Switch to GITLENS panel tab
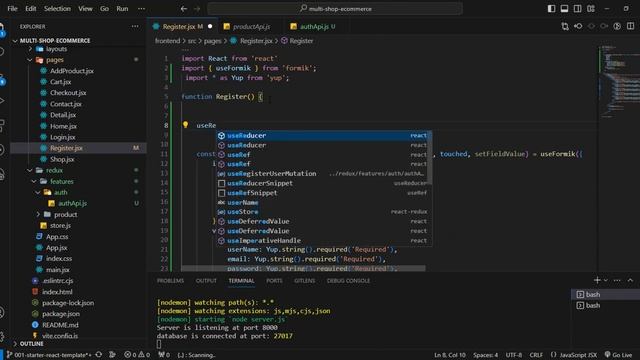 (304, 281)
